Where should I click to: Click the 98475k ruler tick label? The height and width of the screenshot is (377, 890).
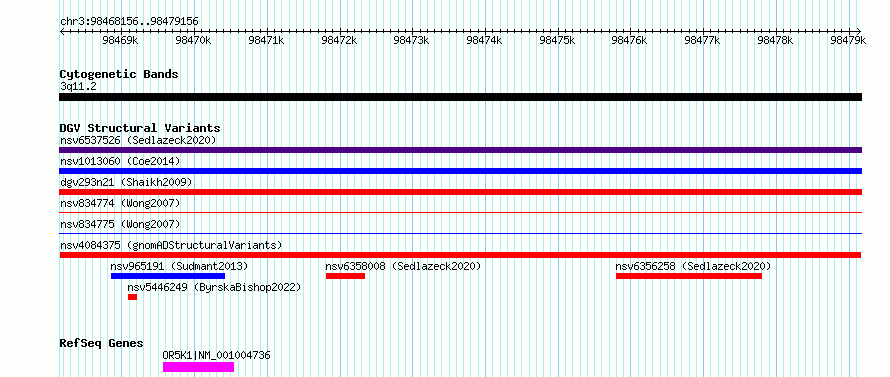tap(557, 40)
